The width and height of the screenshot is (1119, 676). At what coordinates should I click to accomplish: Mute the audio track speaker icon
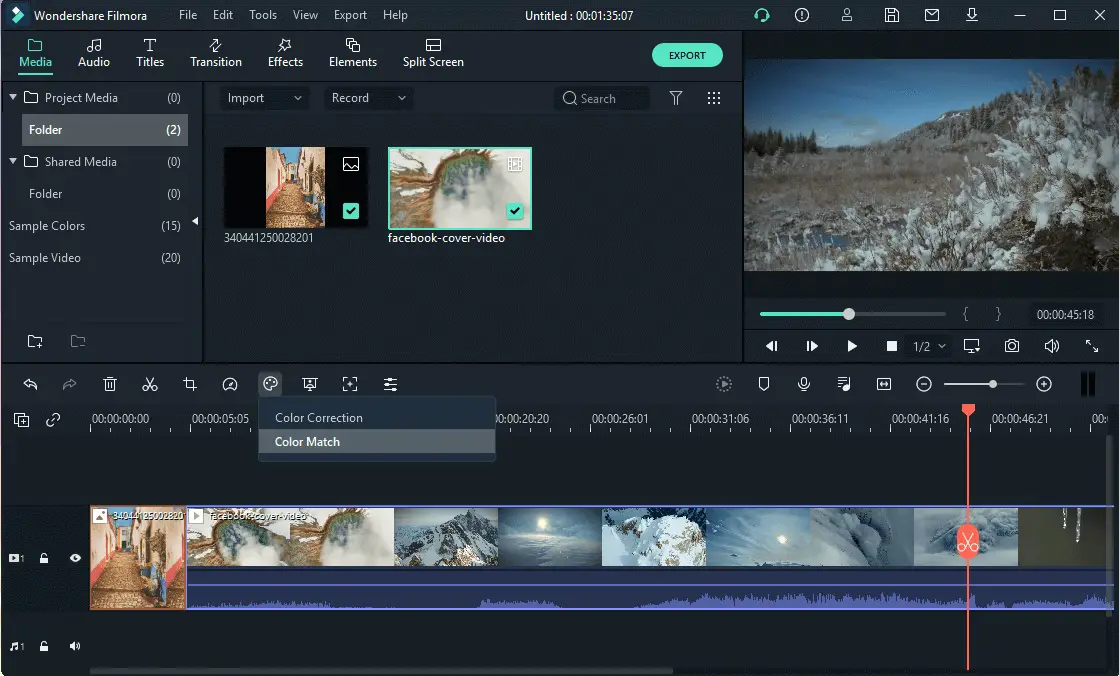click(74, 646)
